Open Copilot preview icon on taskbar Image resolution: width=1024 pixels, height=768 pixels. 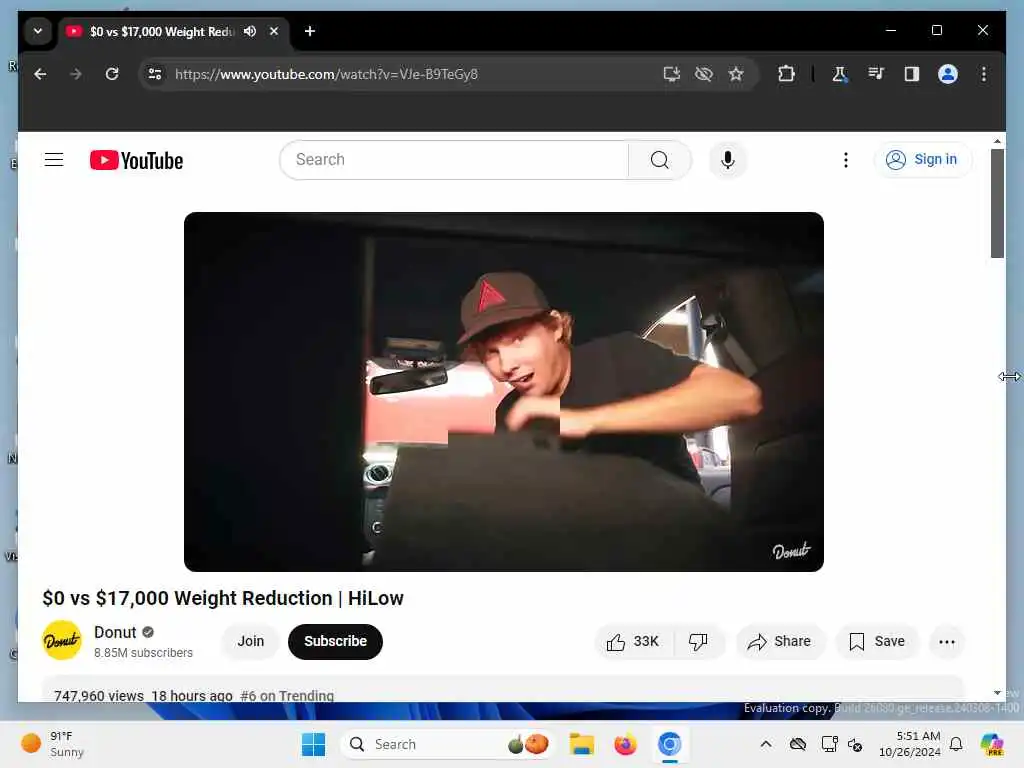[991, 744]
